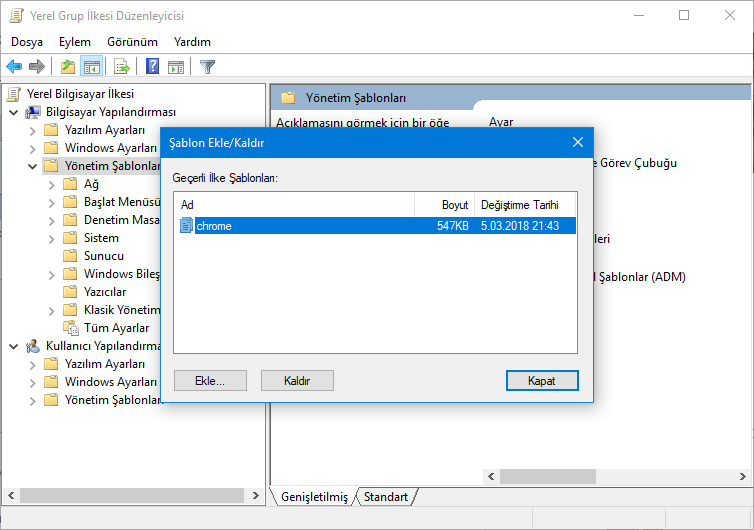The image size is (754, 530).
Task: Collapse the Bilgisayar Yapılandırması node
Action: point(13,113)
